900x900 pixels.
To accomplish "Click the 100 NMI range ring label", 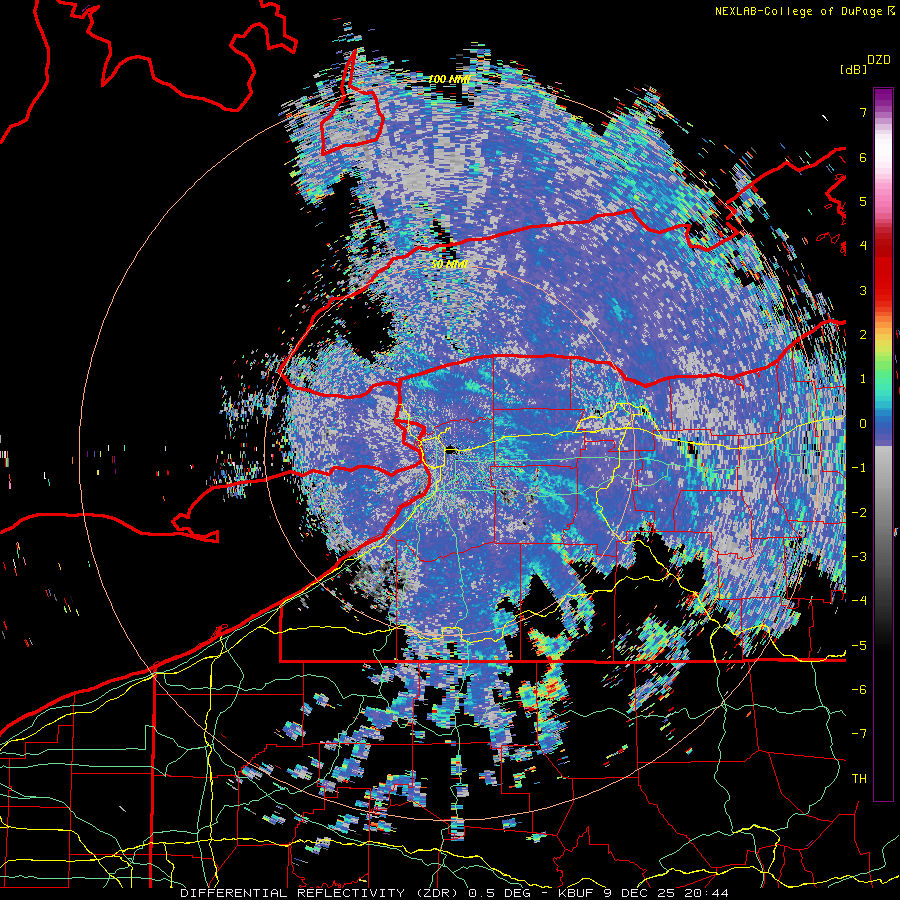I will (x=449, y=79).
